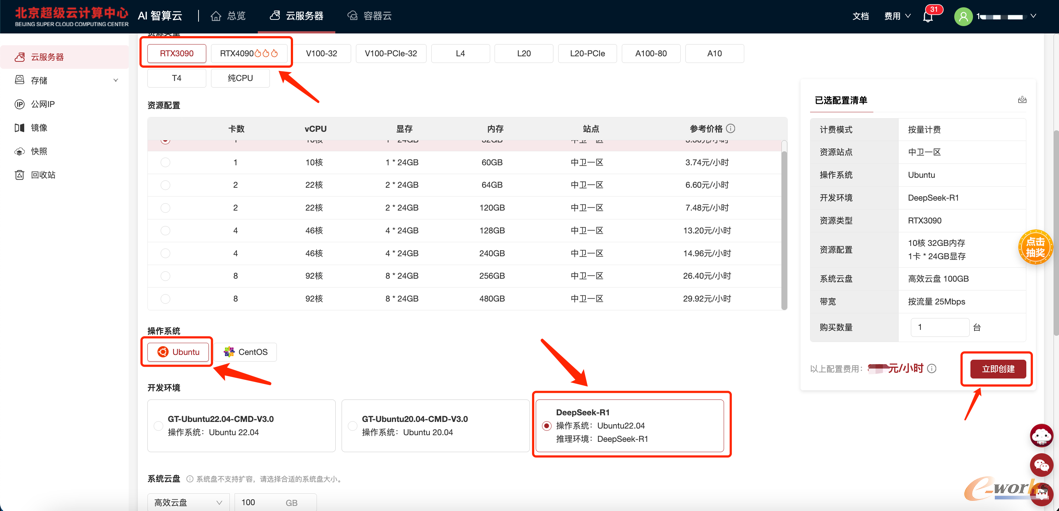
Task: Open the 总览 overview tab with home icon
Action: 228,16
